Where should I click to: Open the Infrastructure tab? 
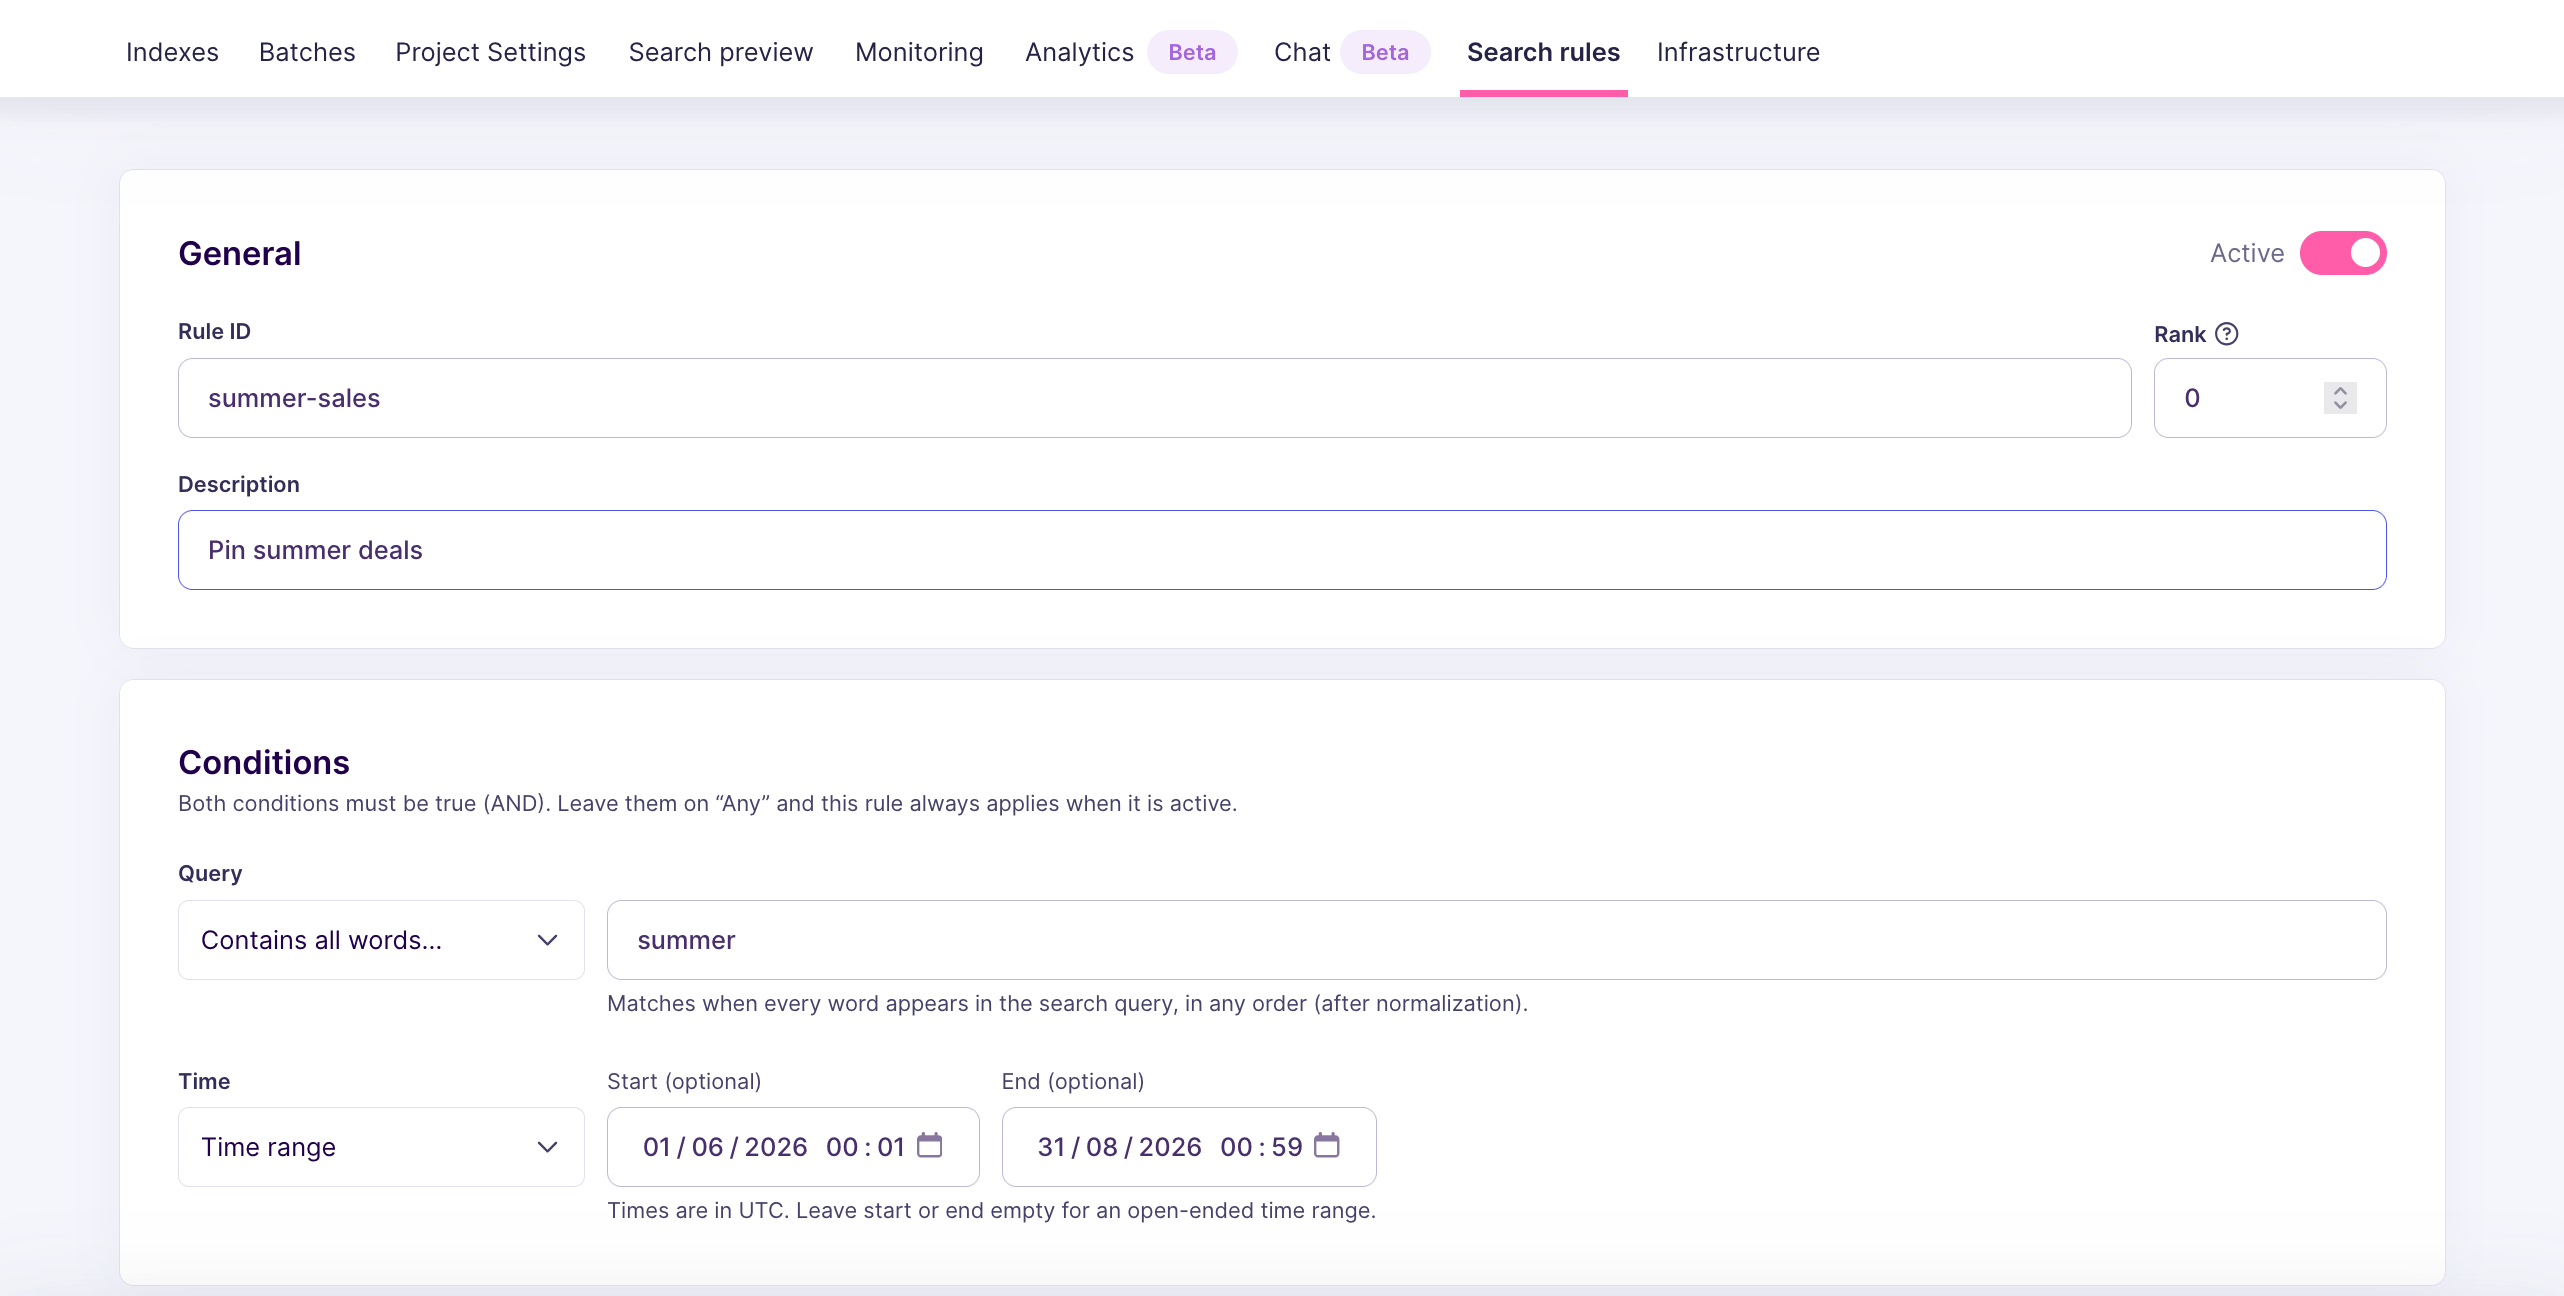click(x=1738, y=52)
